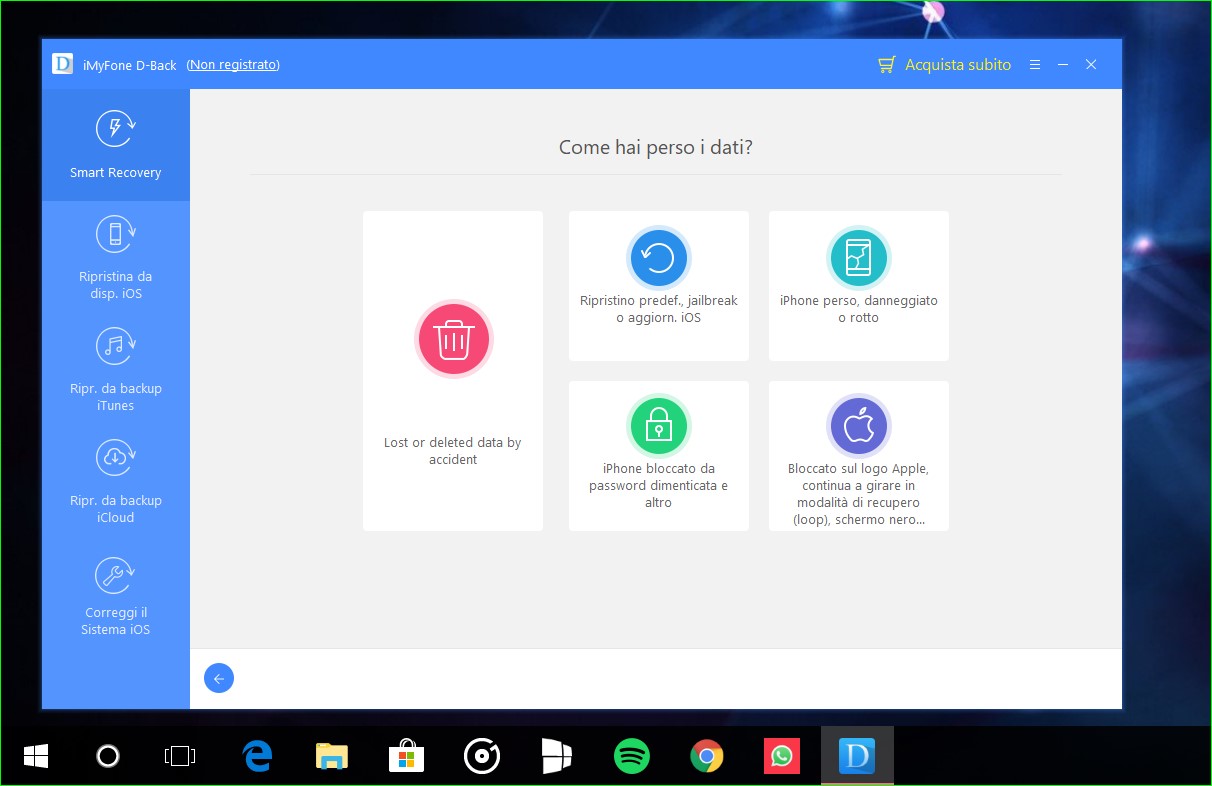1212x786 pixels.
Task: Click the iMyFone D-Back title text
Action: coord(131,65)
